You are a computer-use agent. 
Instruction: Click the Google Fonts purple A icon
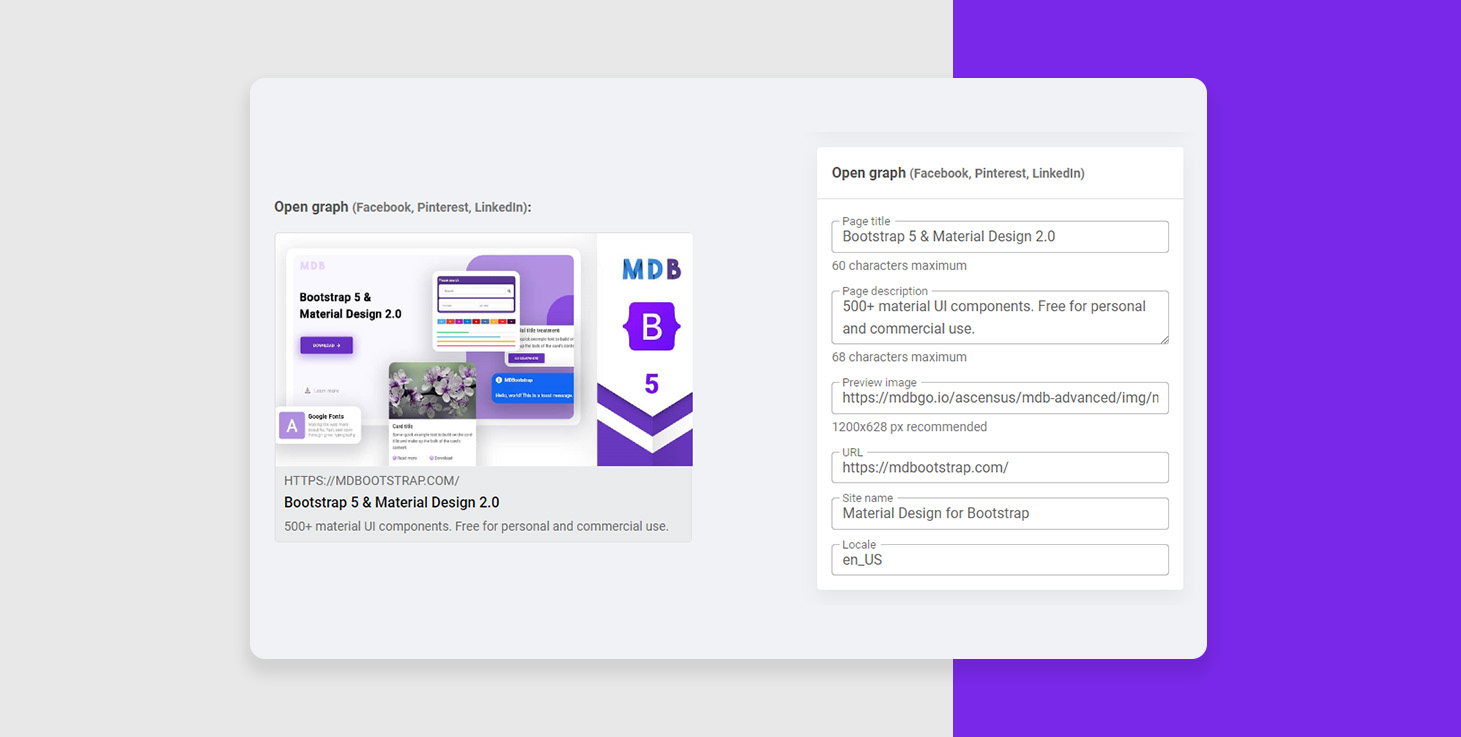pos(291,426)
